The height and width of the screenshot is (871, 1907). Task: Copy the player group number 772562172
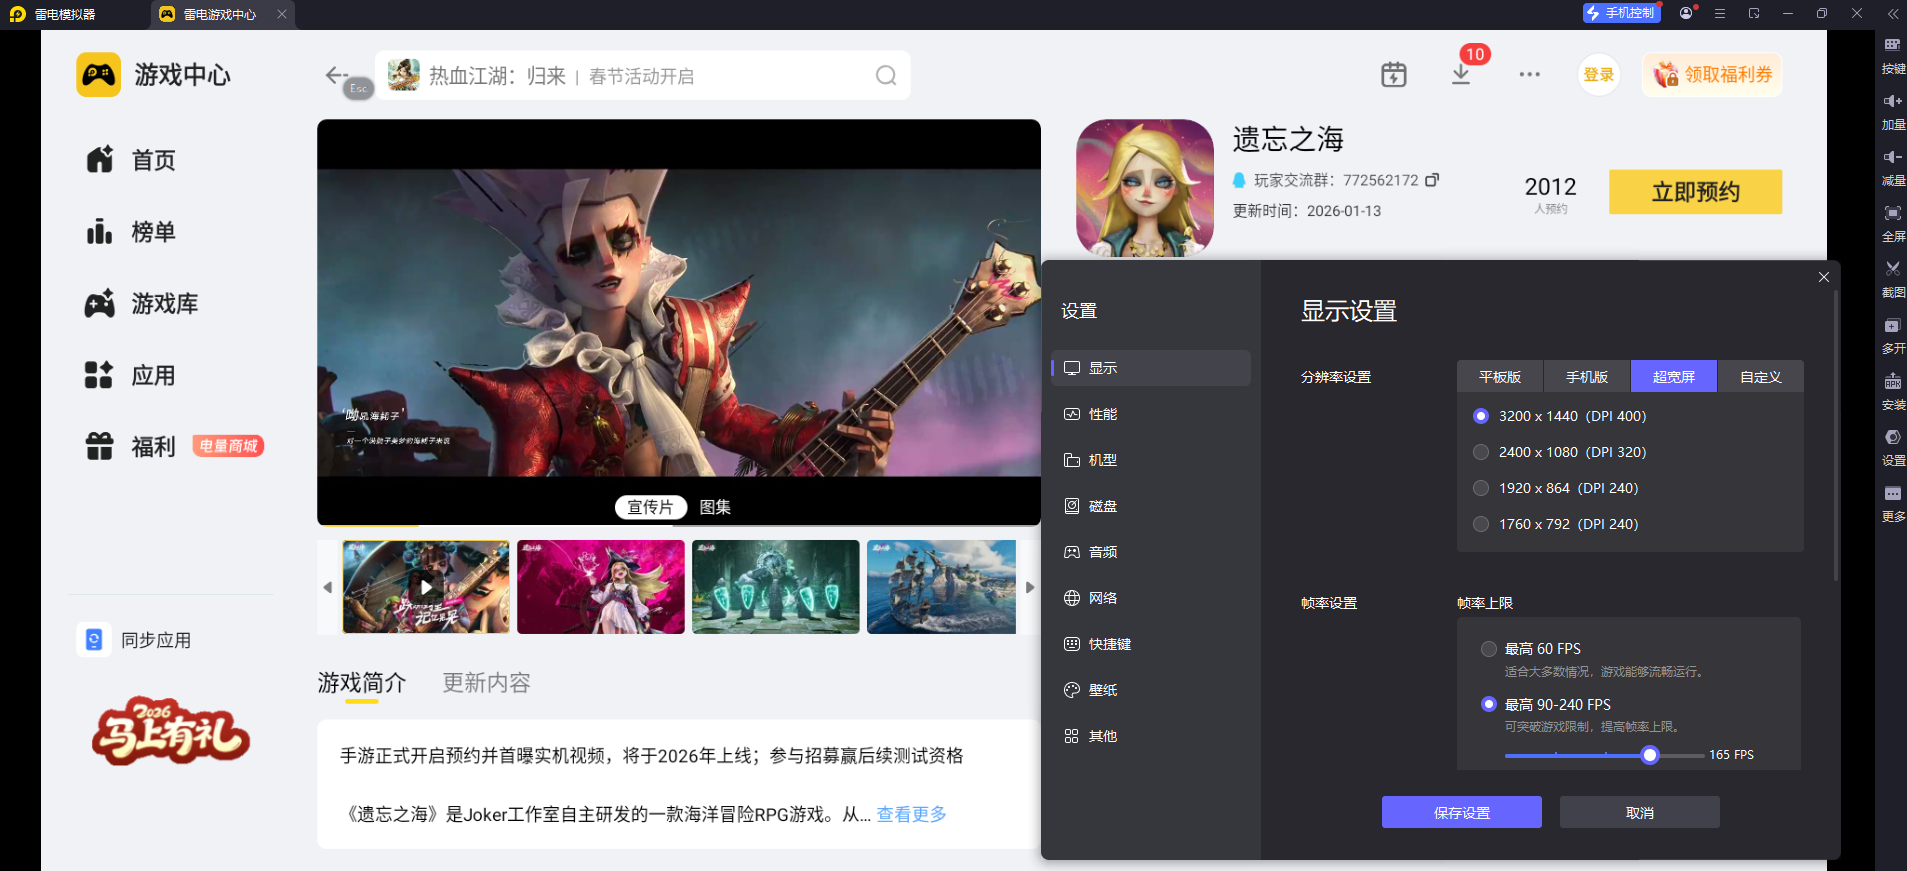1432,180
